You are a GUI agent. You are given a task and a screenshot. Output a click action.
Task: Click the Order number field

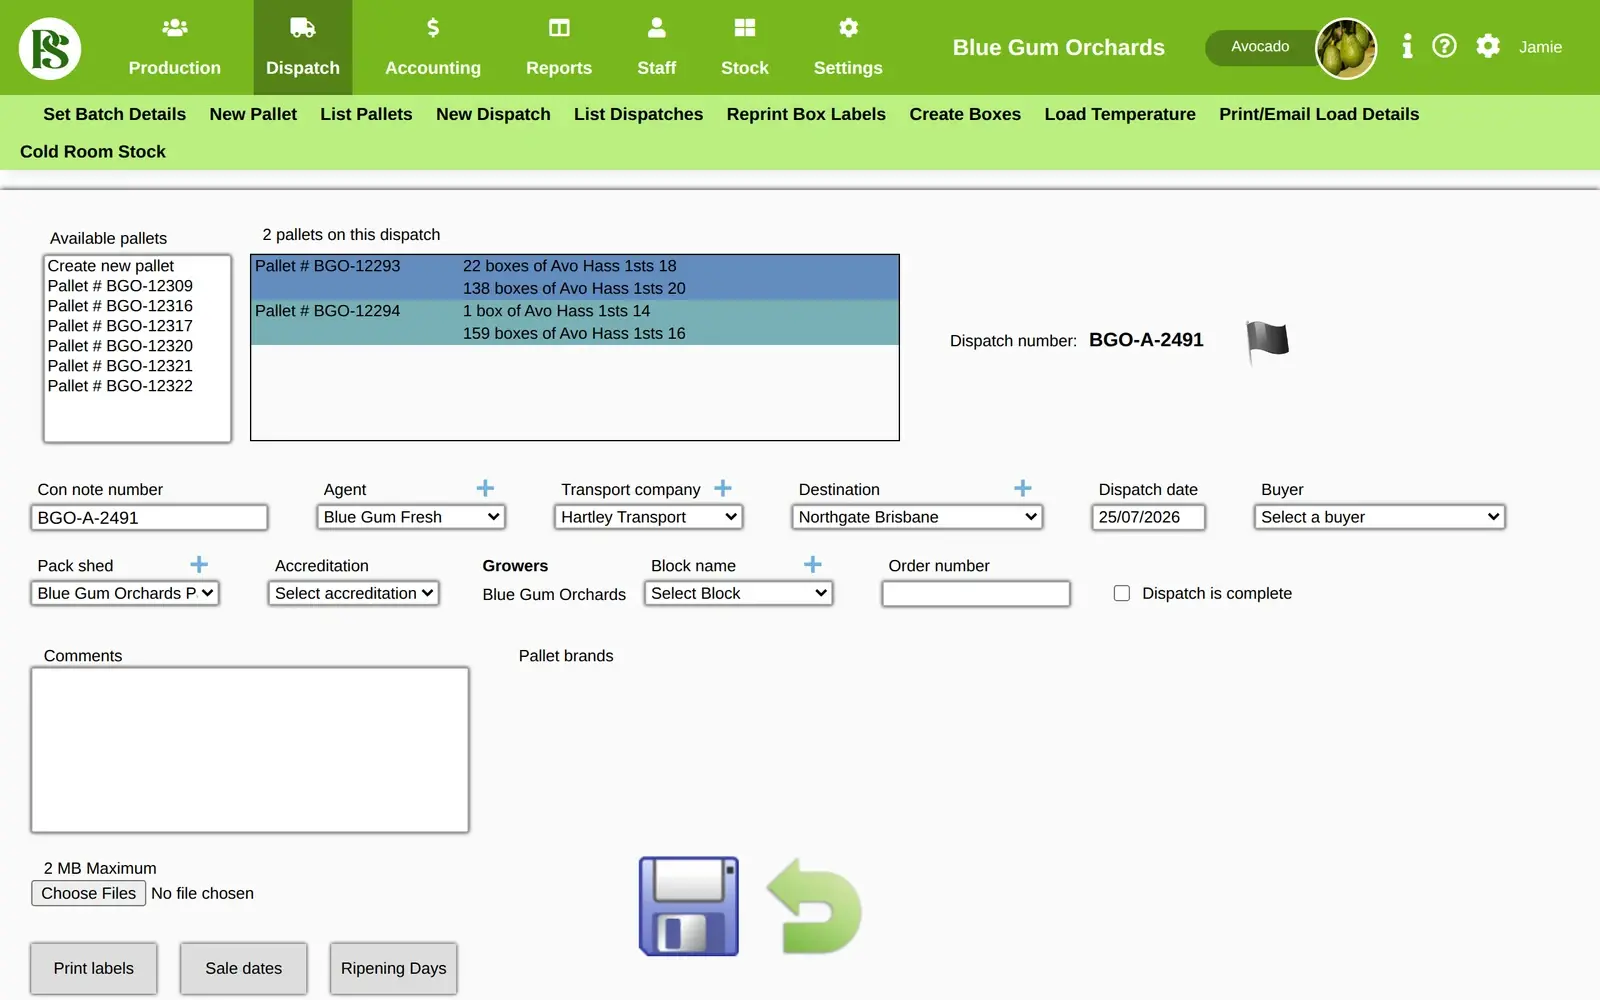pyautogui.click(x=976, y=593)
